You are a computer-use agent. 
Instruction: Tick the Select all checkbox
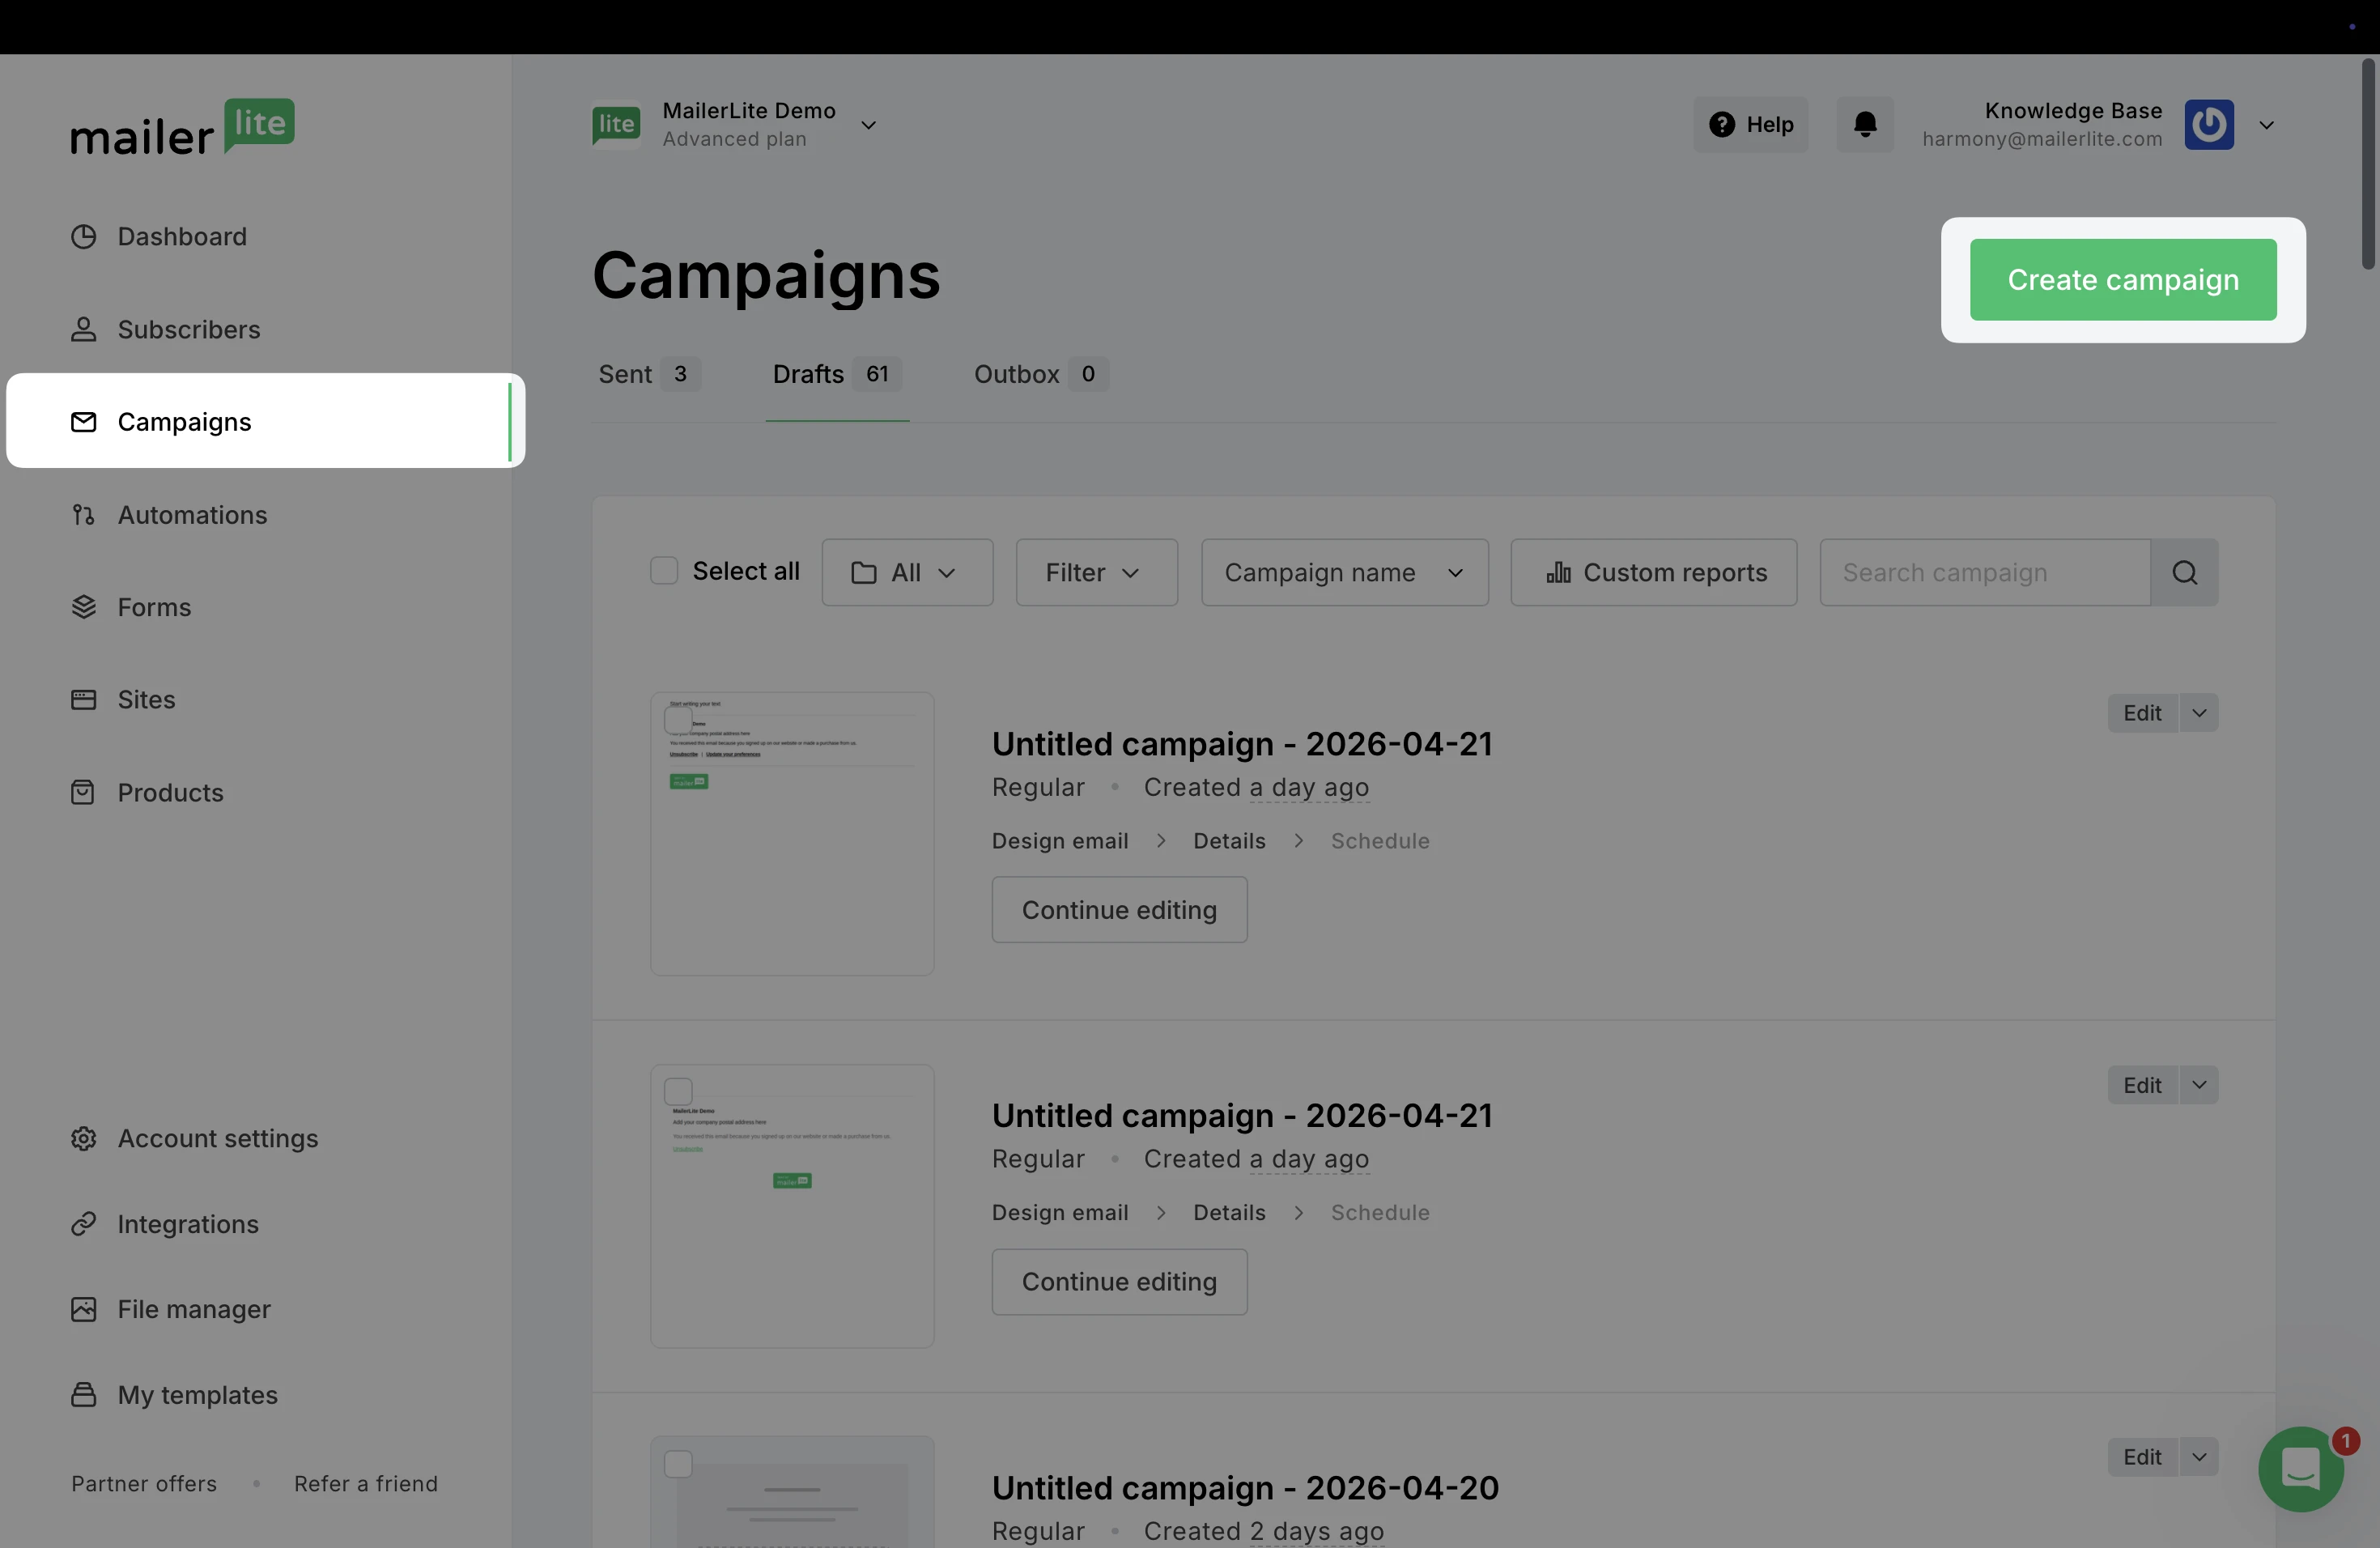point(664,570)
